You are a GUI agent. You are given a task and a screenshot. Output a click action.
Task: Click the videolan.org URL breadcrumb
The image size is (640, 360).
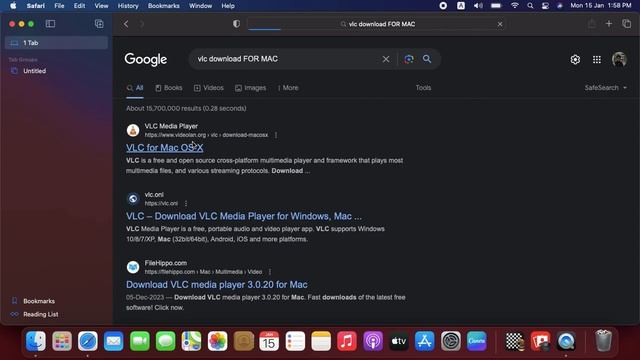pos(206,135)
